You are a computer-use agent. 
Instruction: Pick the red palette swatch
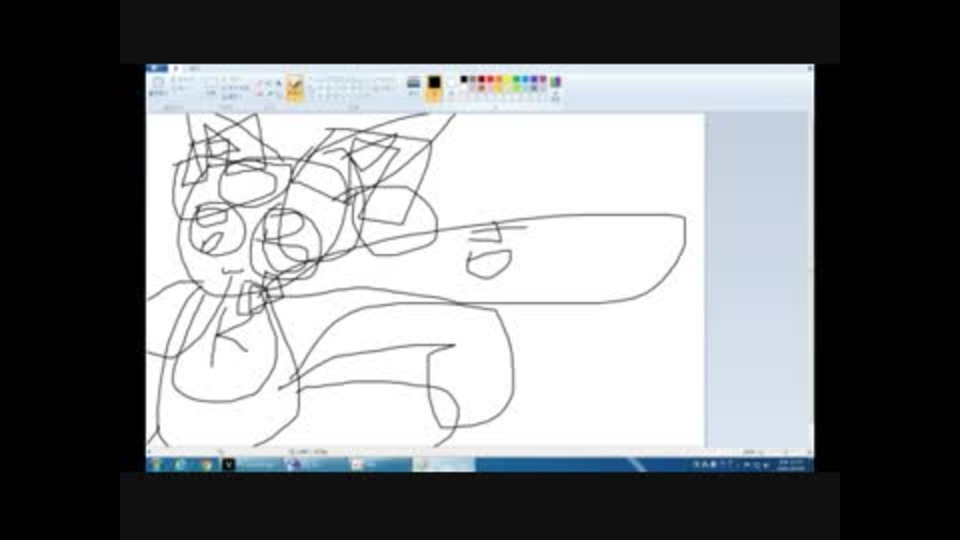[x=490, y=79]
